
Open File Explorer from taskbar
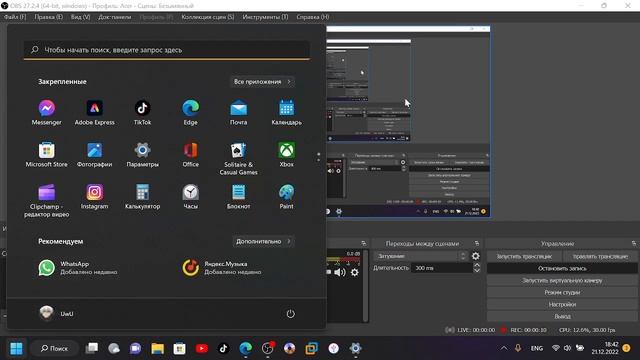tap(158, 348)
